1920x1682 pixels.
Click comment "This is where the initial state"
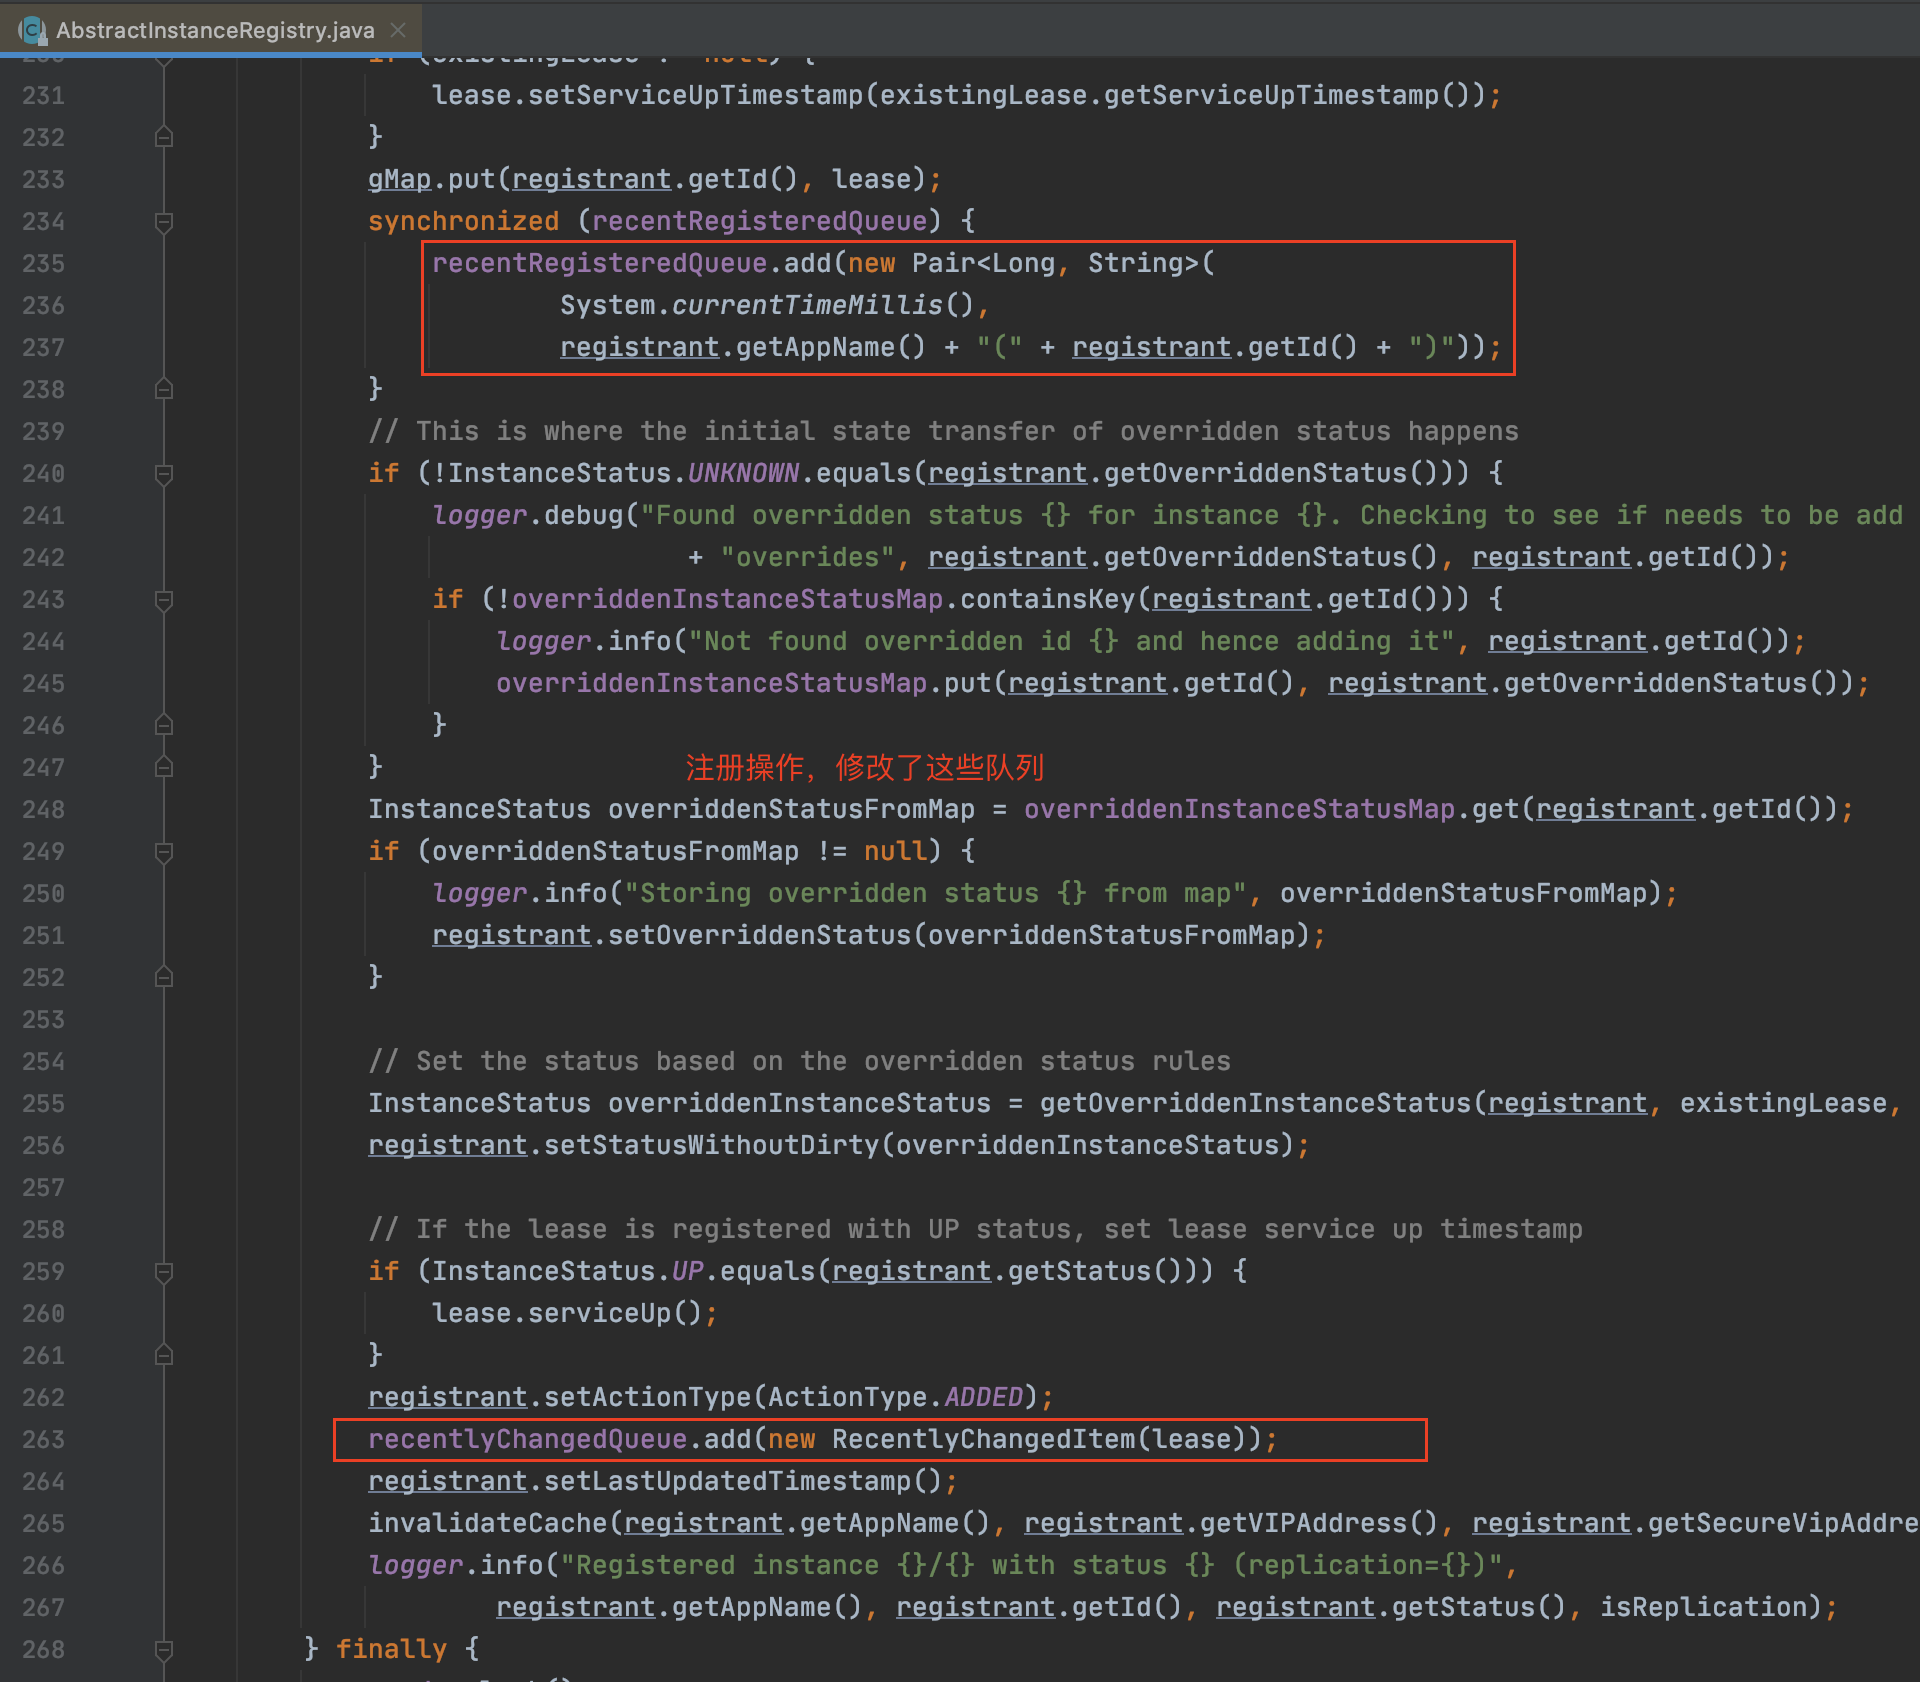[943, 431]
